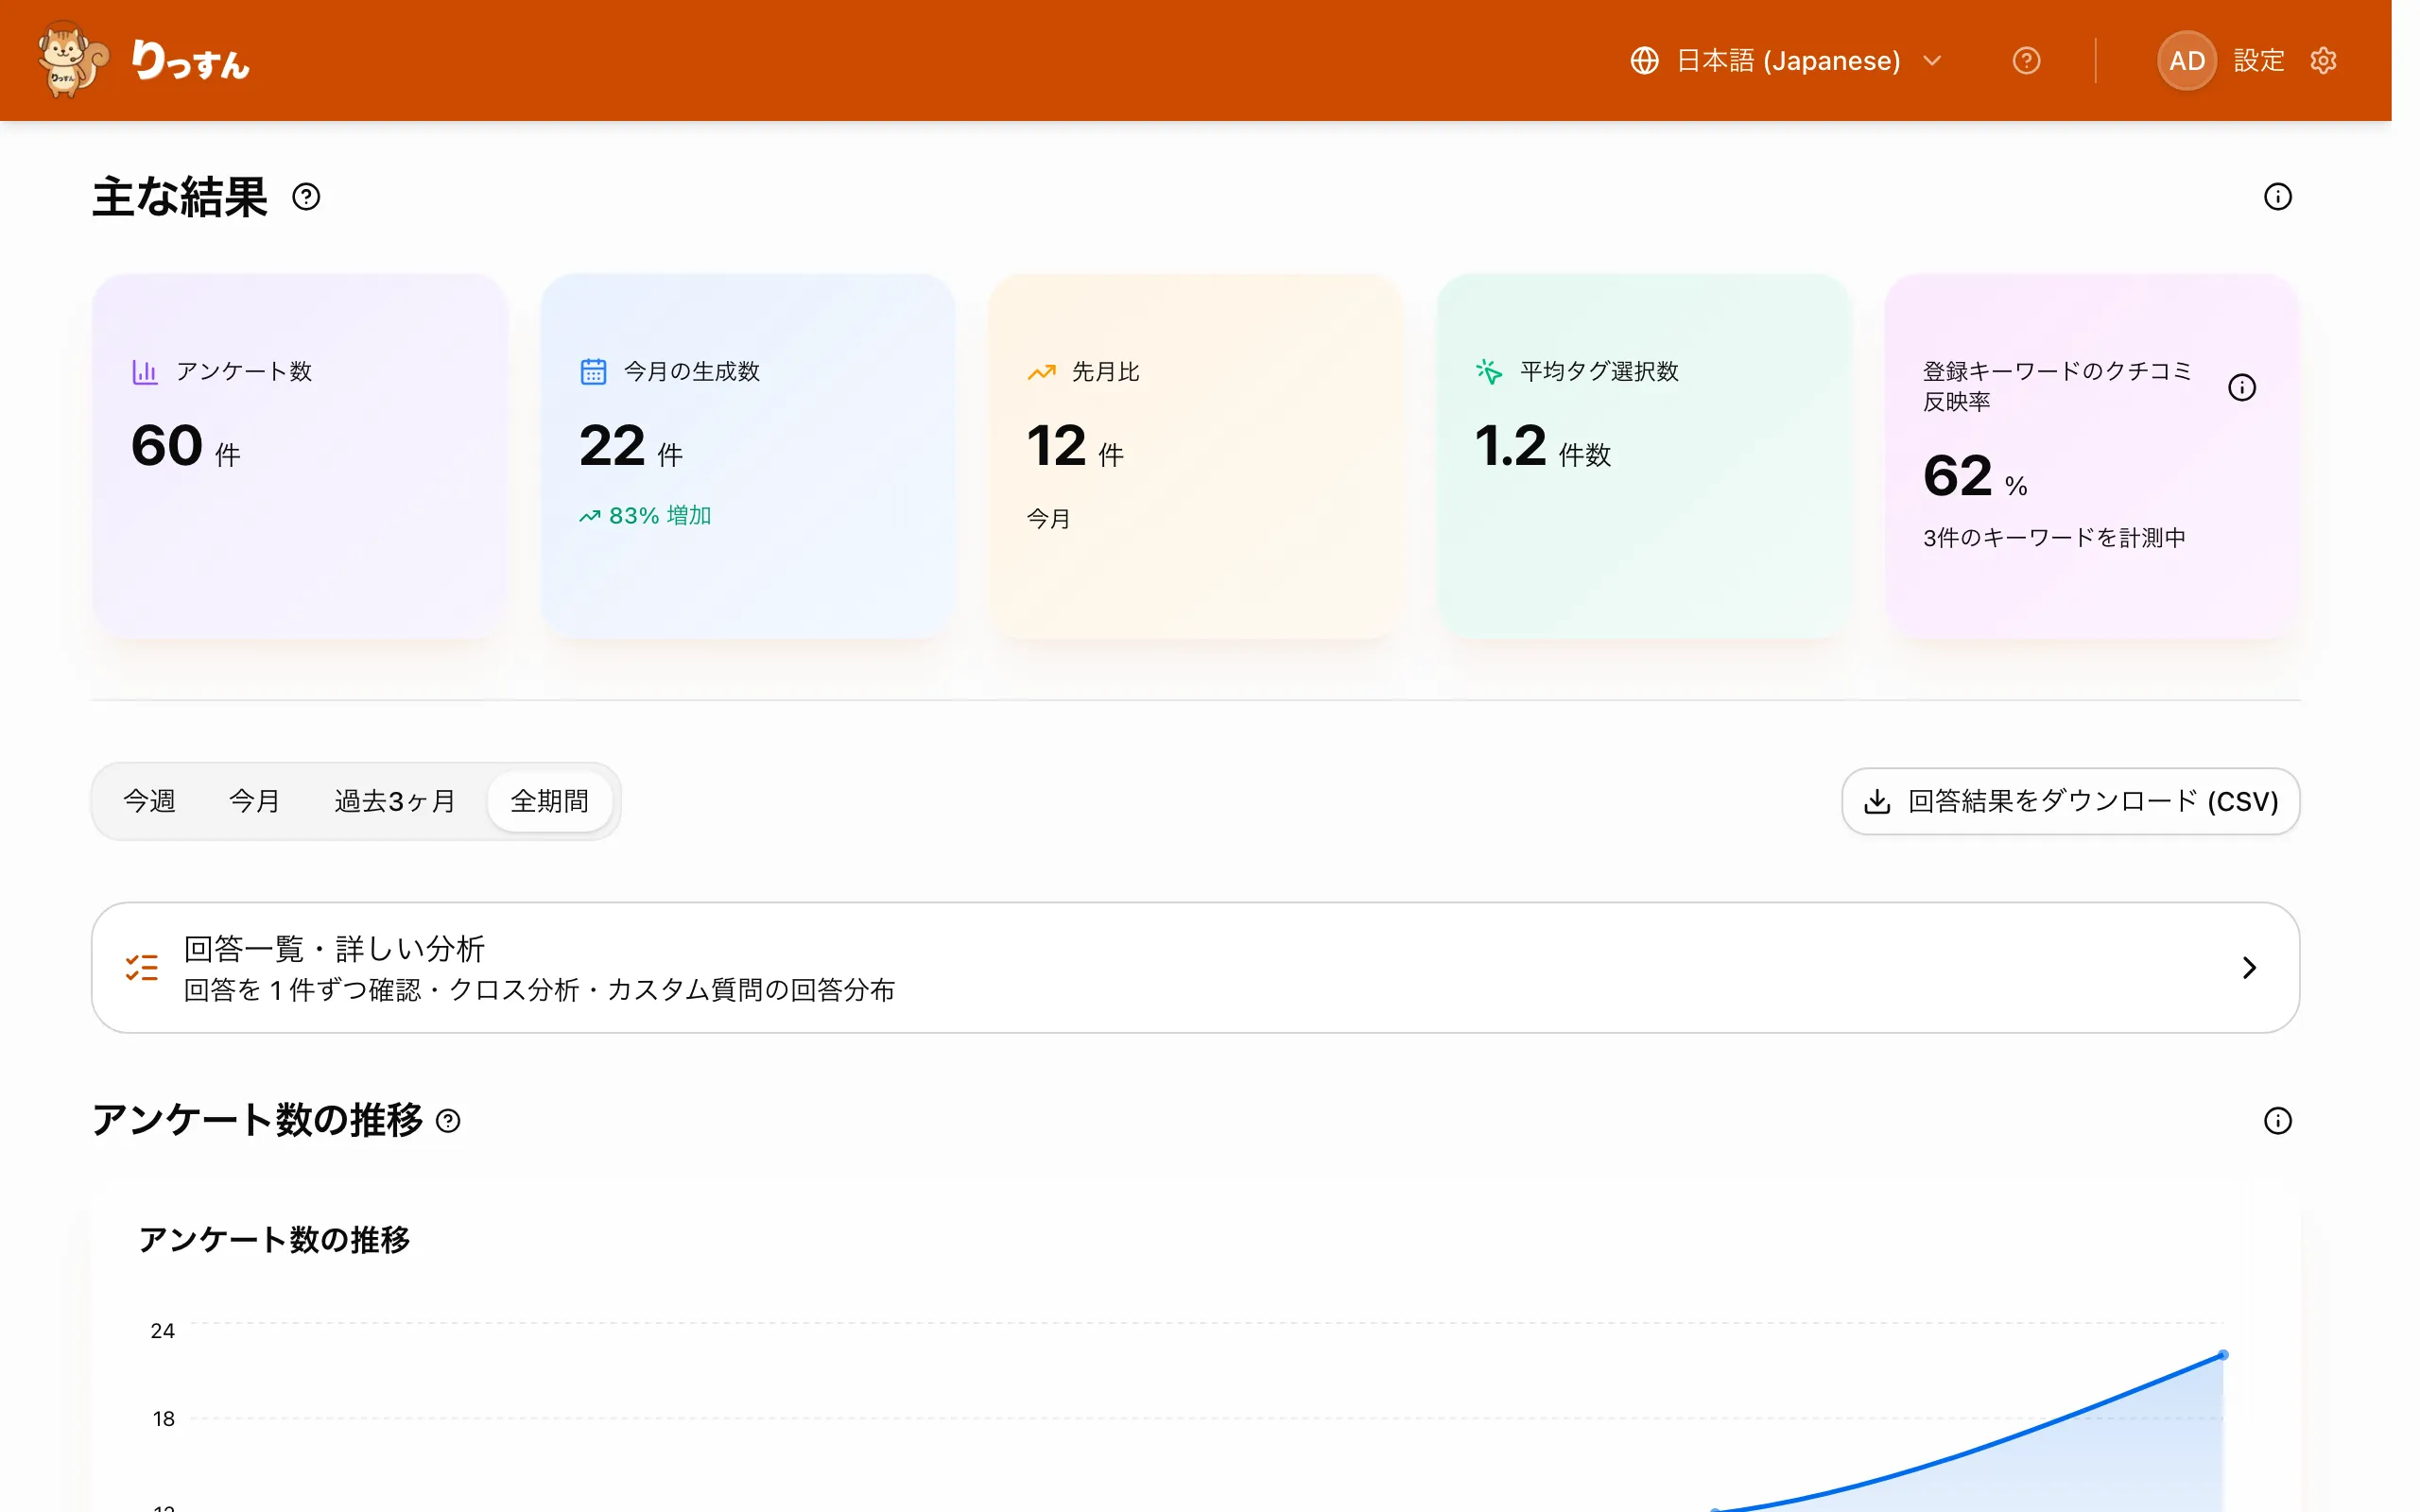Click info icon right of アンケート数の推移
This screenshot has width=2420, height=1512.
2277,1121
